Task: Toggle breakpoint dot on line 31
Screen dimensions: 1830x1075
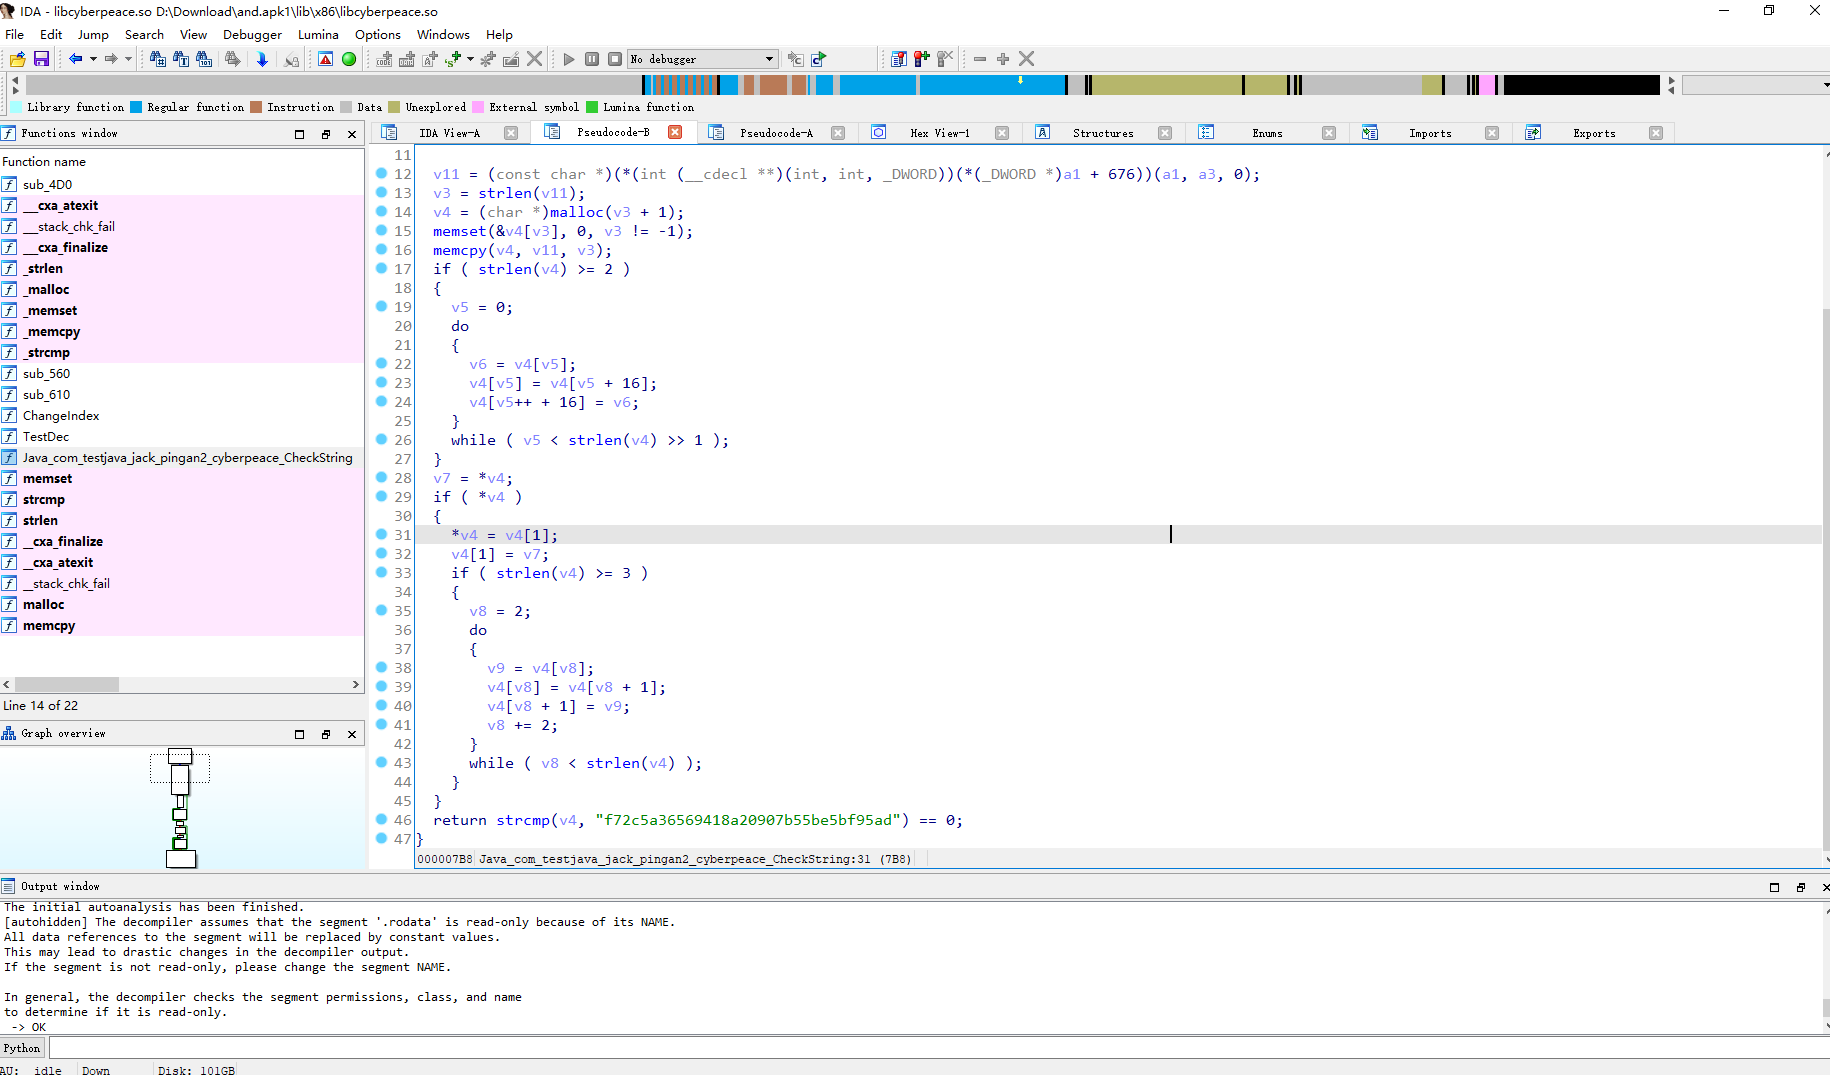Action: [381, 534]
